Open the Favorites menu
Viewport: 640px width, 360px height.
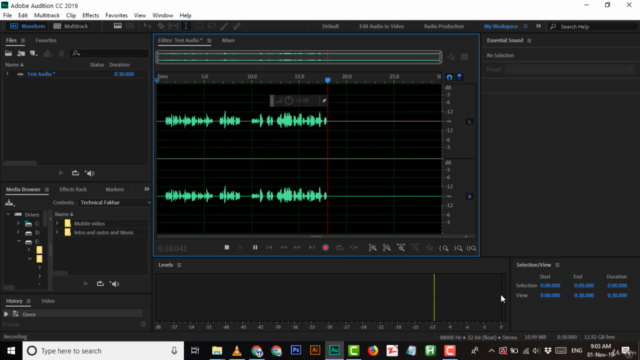click(116, 16)
